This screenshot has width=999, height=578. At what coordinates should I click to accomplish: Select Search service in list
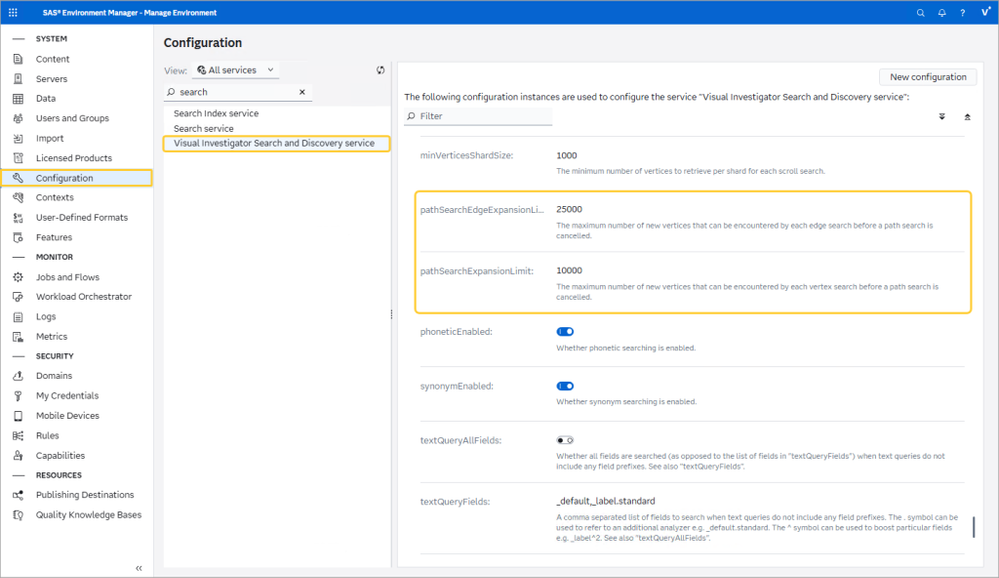(203, 128)
